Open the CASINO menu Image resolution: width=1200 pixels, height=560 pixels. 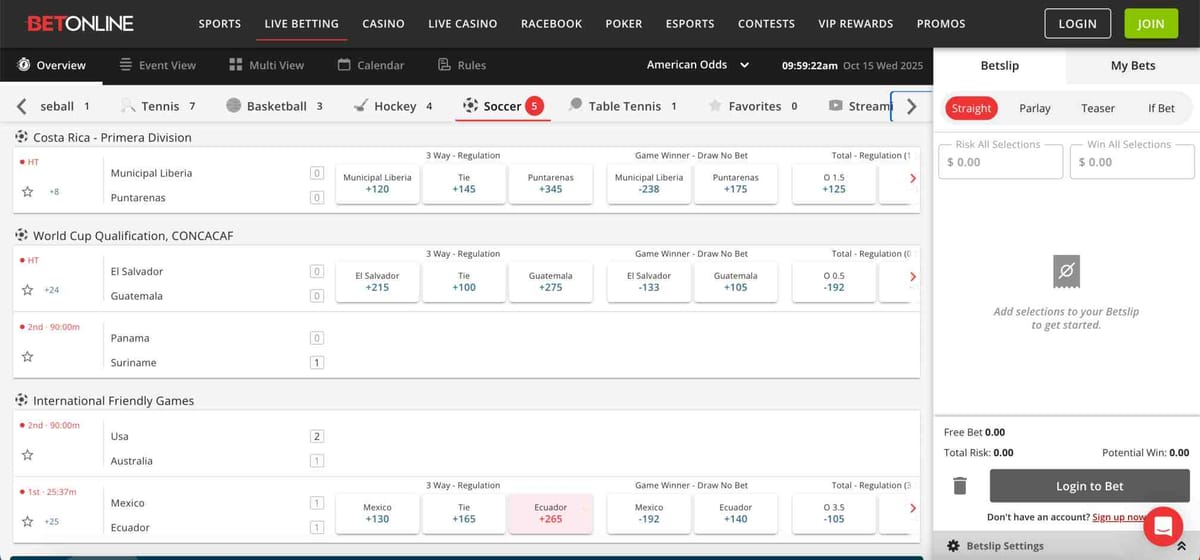click(383, 23)
